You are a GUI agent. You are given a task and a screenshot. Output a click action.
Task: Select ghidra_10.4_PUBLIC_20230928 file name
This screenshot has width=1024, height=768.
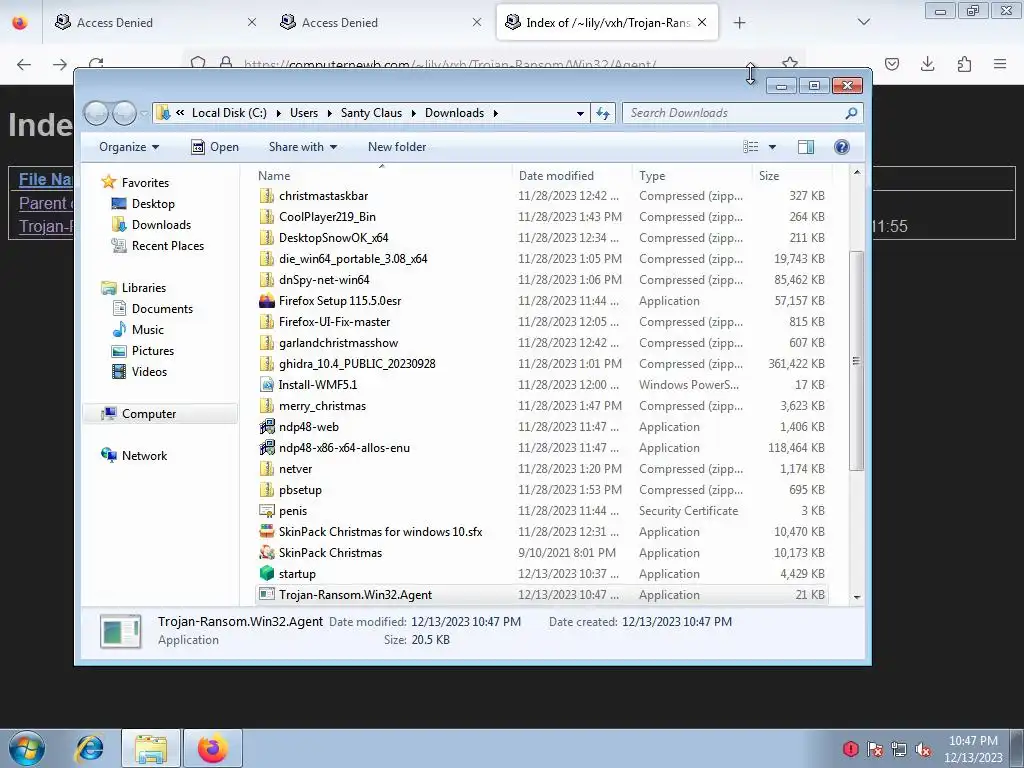pyautogui.click(x=357, y=364)
